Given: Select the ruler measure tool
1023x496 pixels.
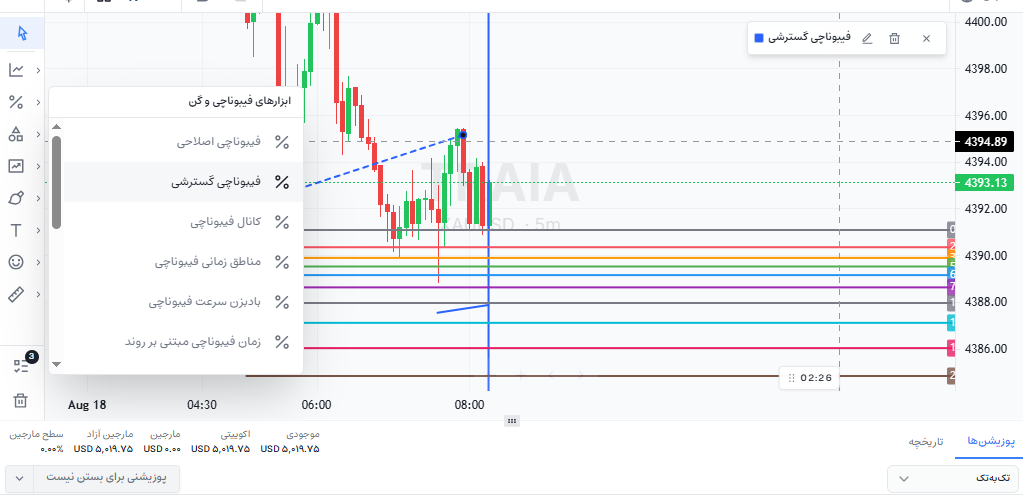Looking at the screenshot, I should tap(16, 294).
